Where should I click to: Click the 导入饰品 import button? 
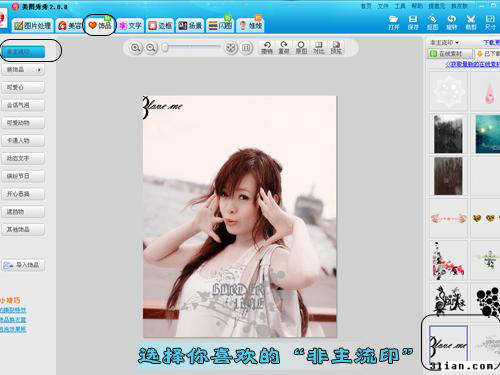tap(23, 265)
